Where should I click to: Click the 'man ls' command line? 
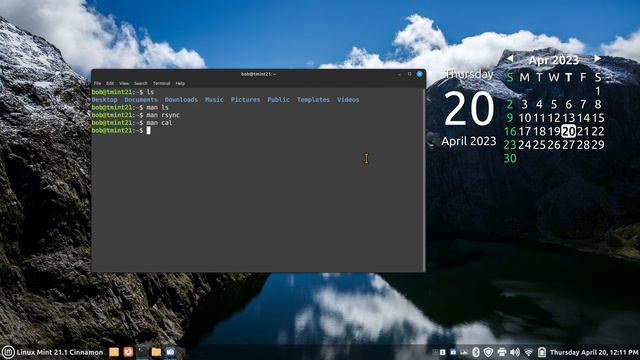(157, 107)
